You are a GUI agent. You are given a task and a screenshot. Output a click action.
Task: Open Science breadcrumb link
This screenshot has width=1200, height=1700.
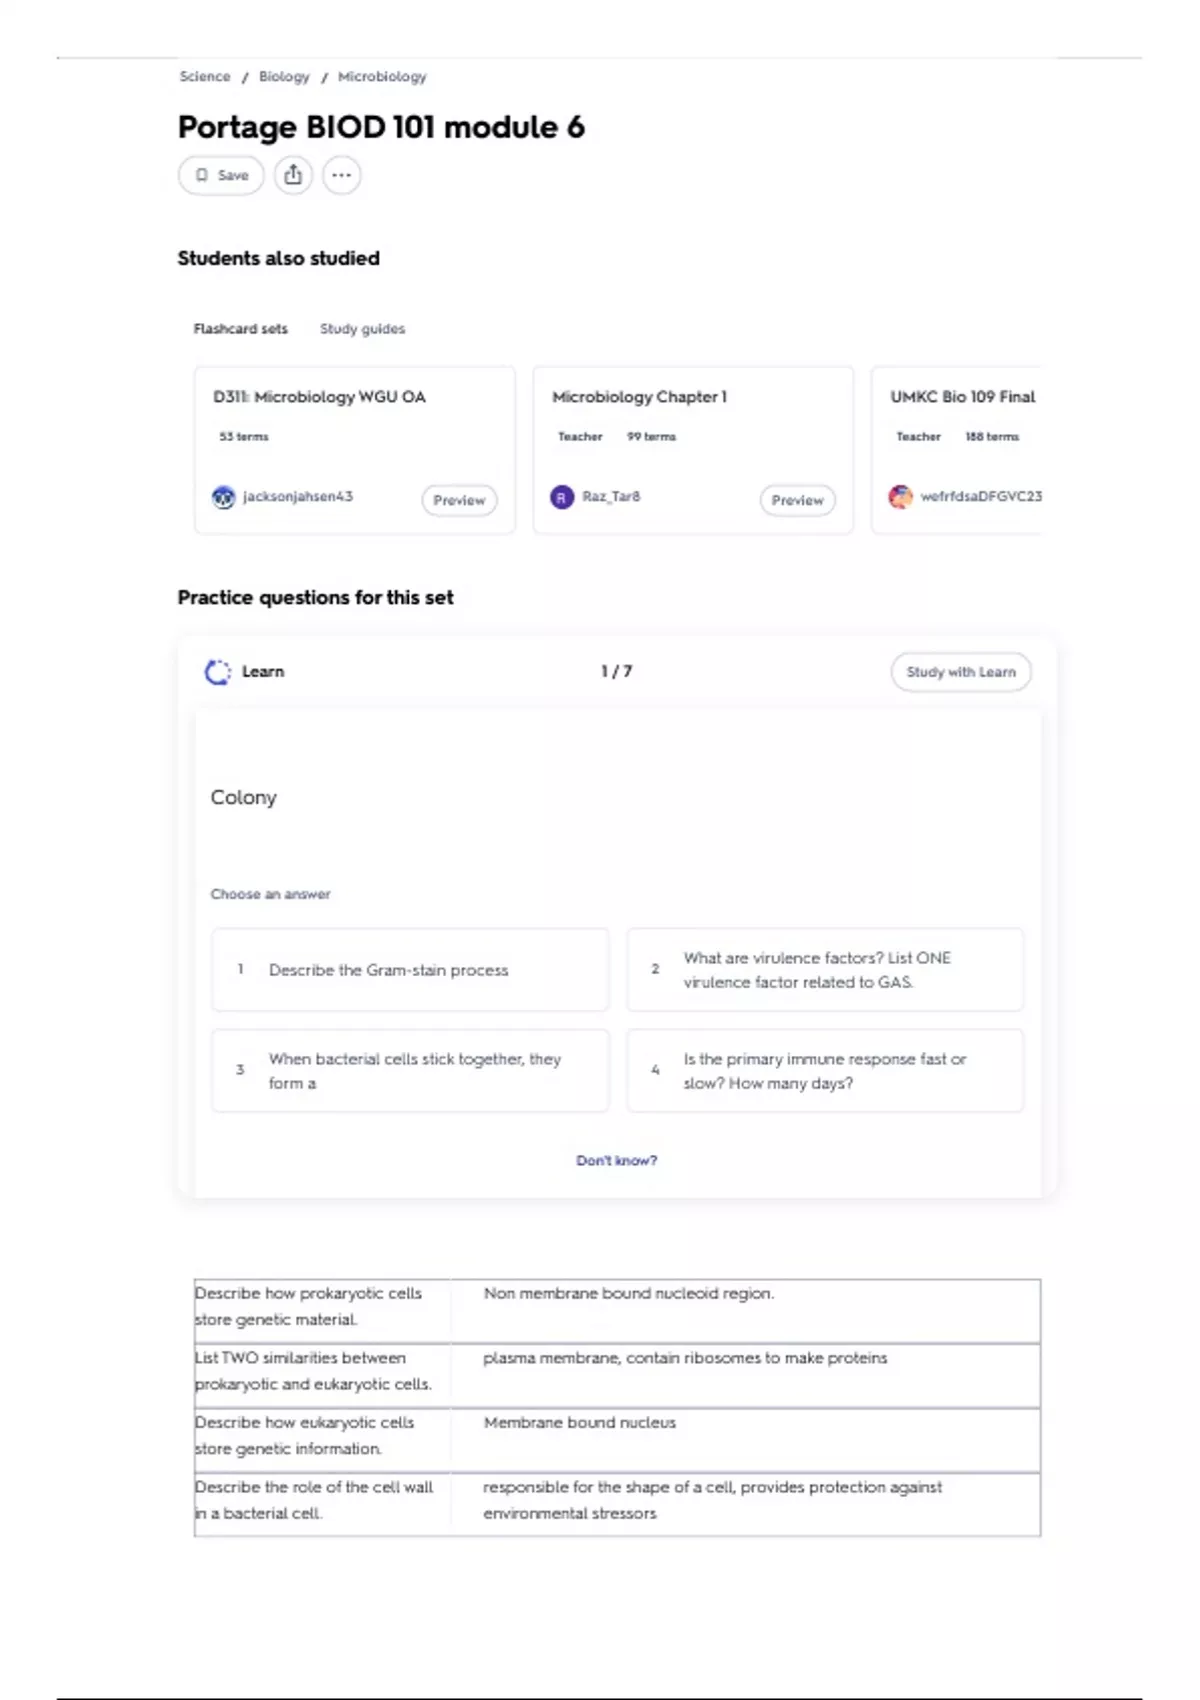click(205, 77)
